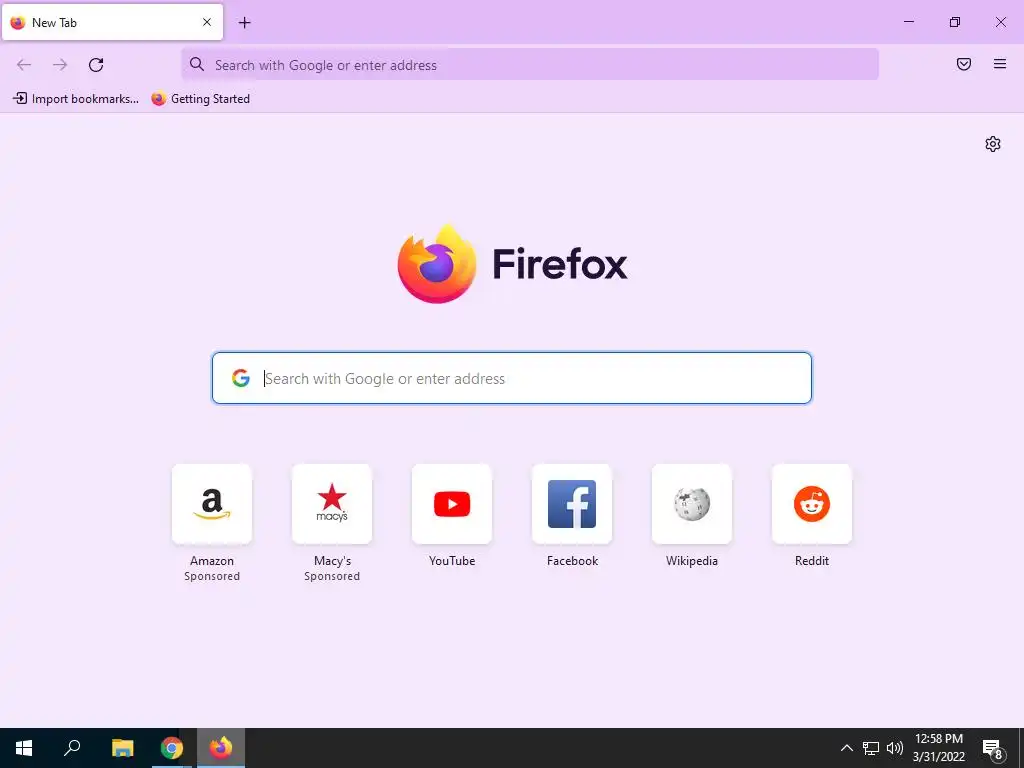Open the Firefox hamburger application menu
The width and height of the screenshot is (1024, 768).
[1000, 64]
